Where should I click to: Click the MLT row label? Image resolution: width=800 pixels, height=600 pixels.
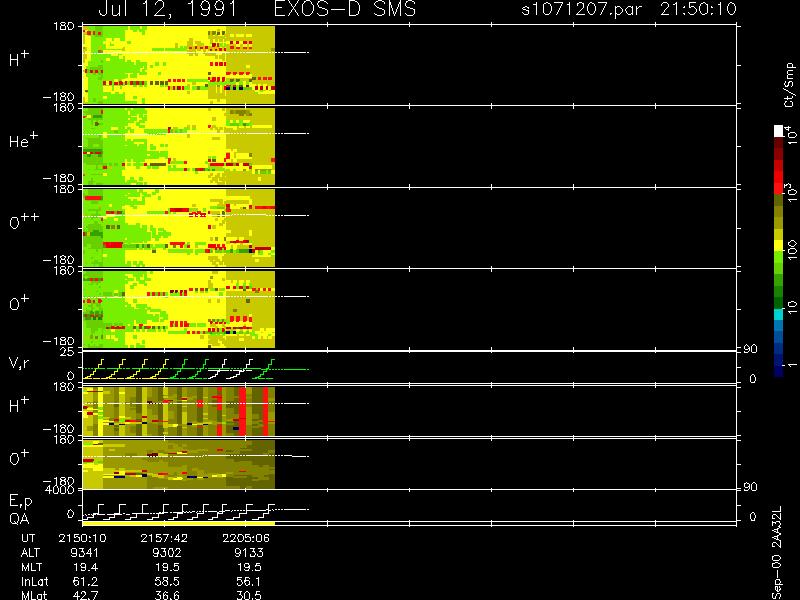(31, 567)
